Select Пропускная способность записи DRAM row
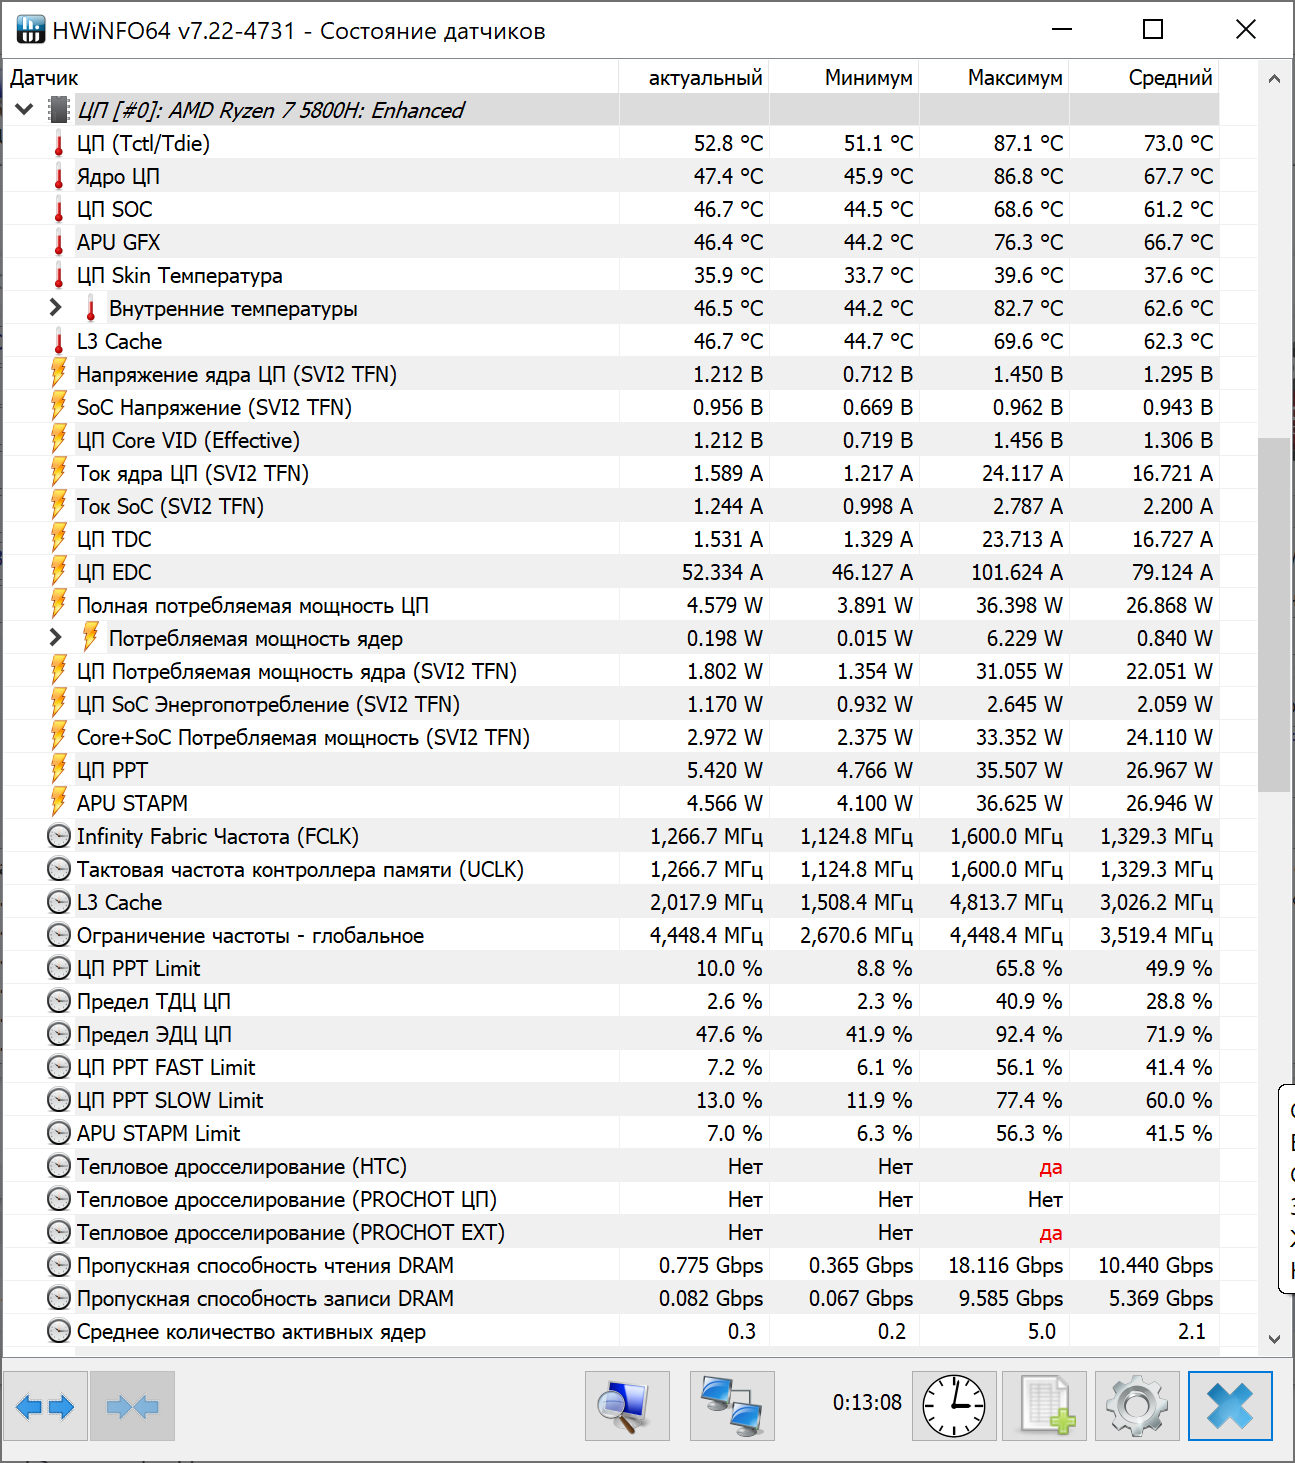Screen dimensions: 1295x1463 [x=611, y=1298]
